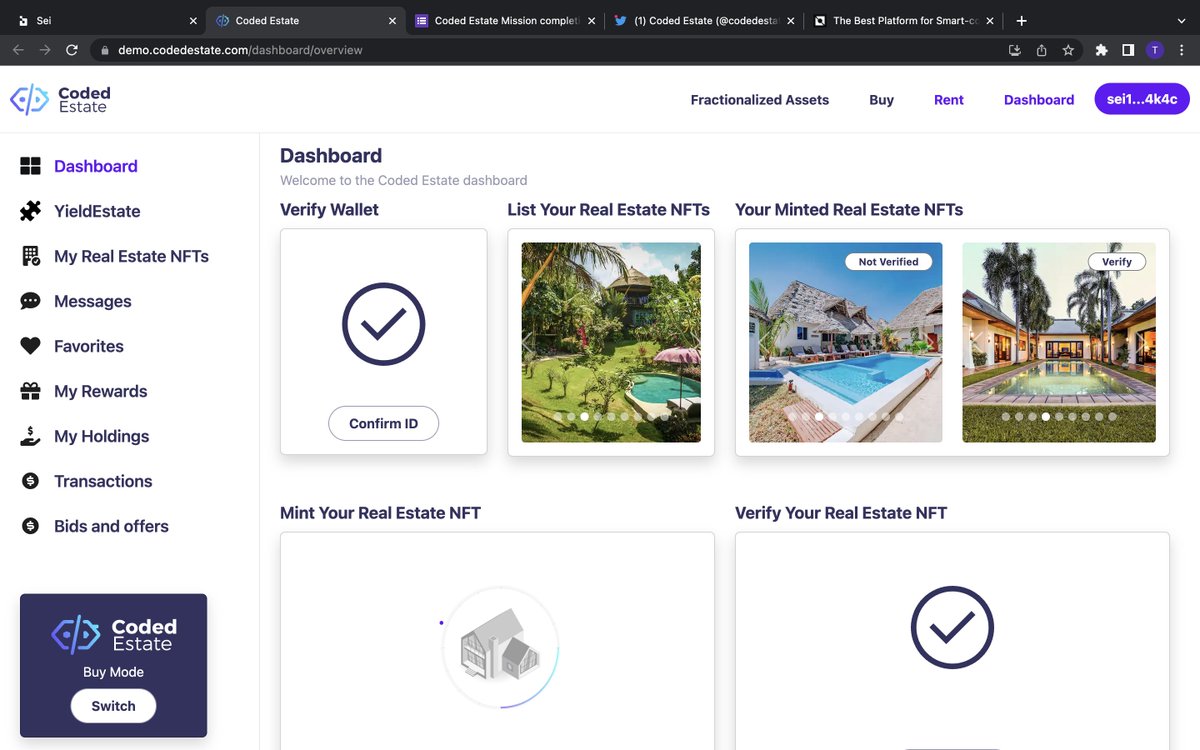The width and height of the screenshot is (1200, 750).
Task: Open Fractionalized Assets in top navigation
Action: pos(760,99)
